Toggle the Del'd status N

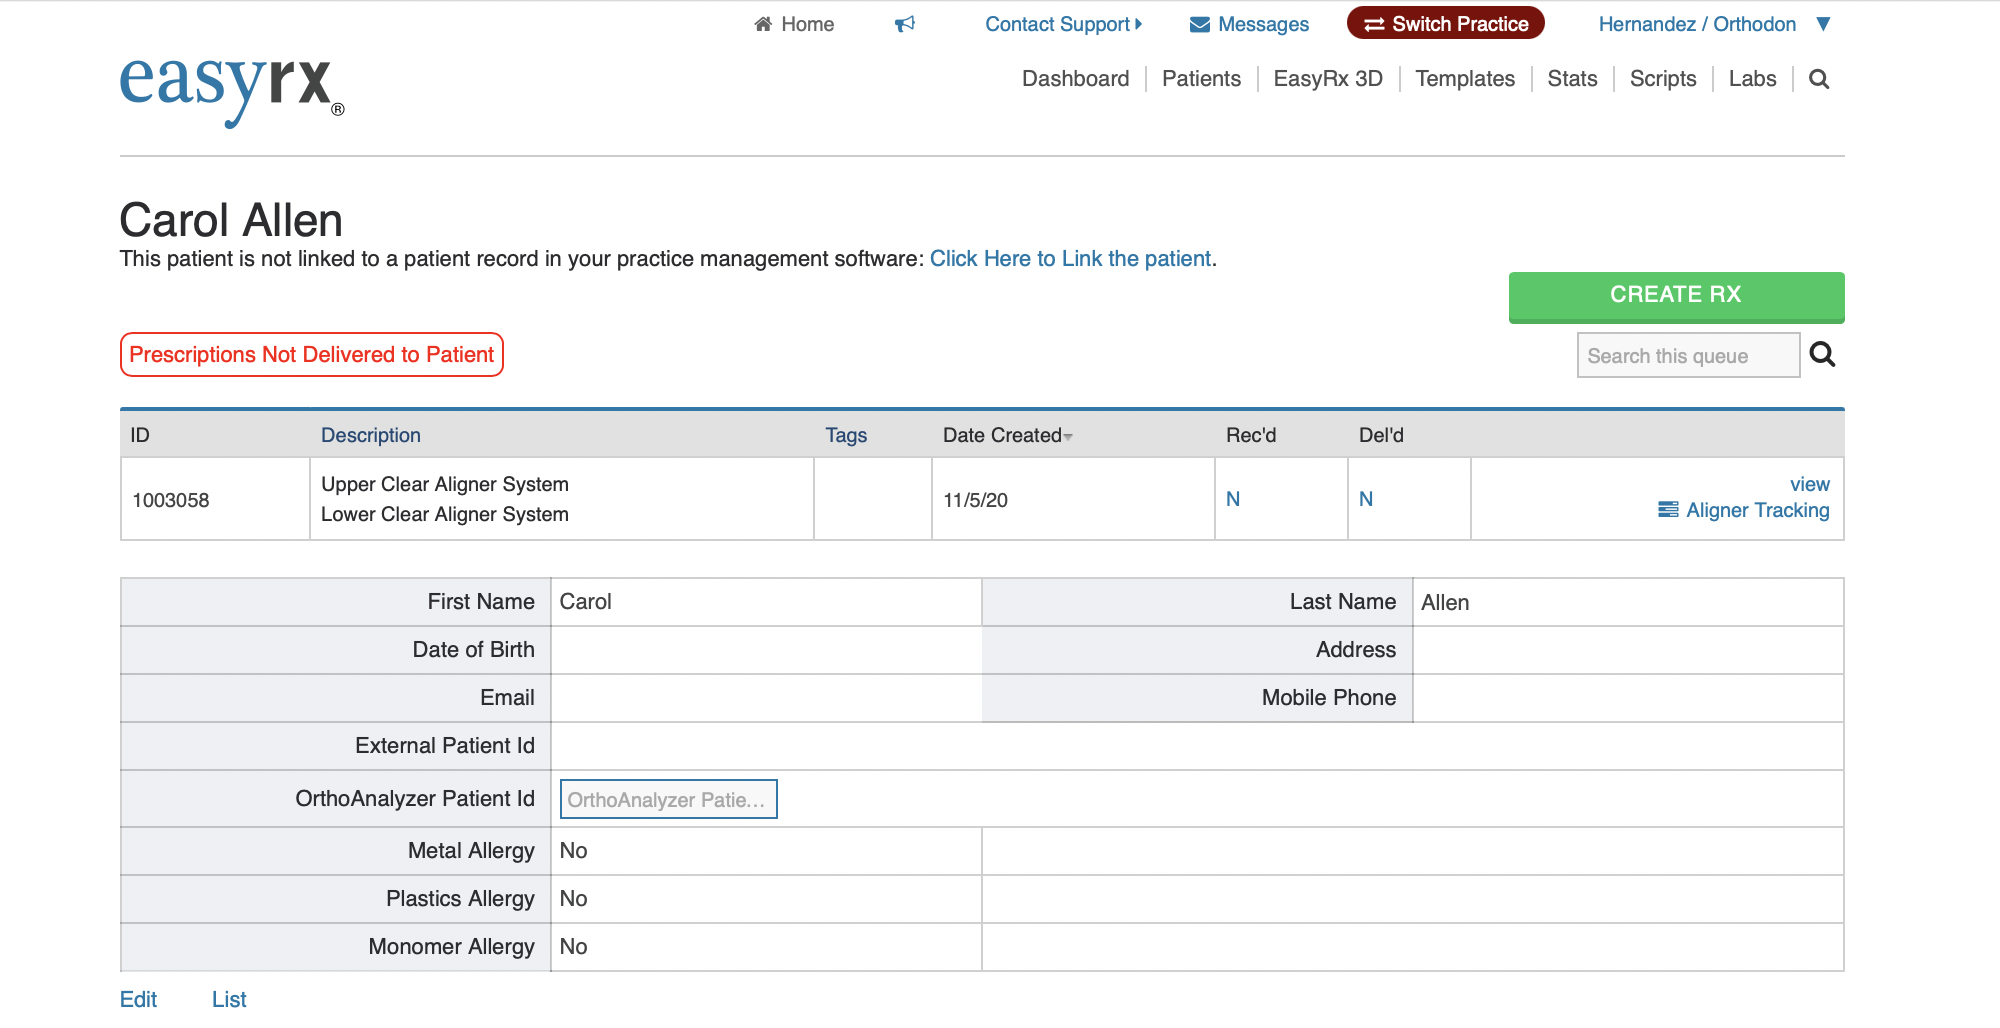tap(1366, 499)
